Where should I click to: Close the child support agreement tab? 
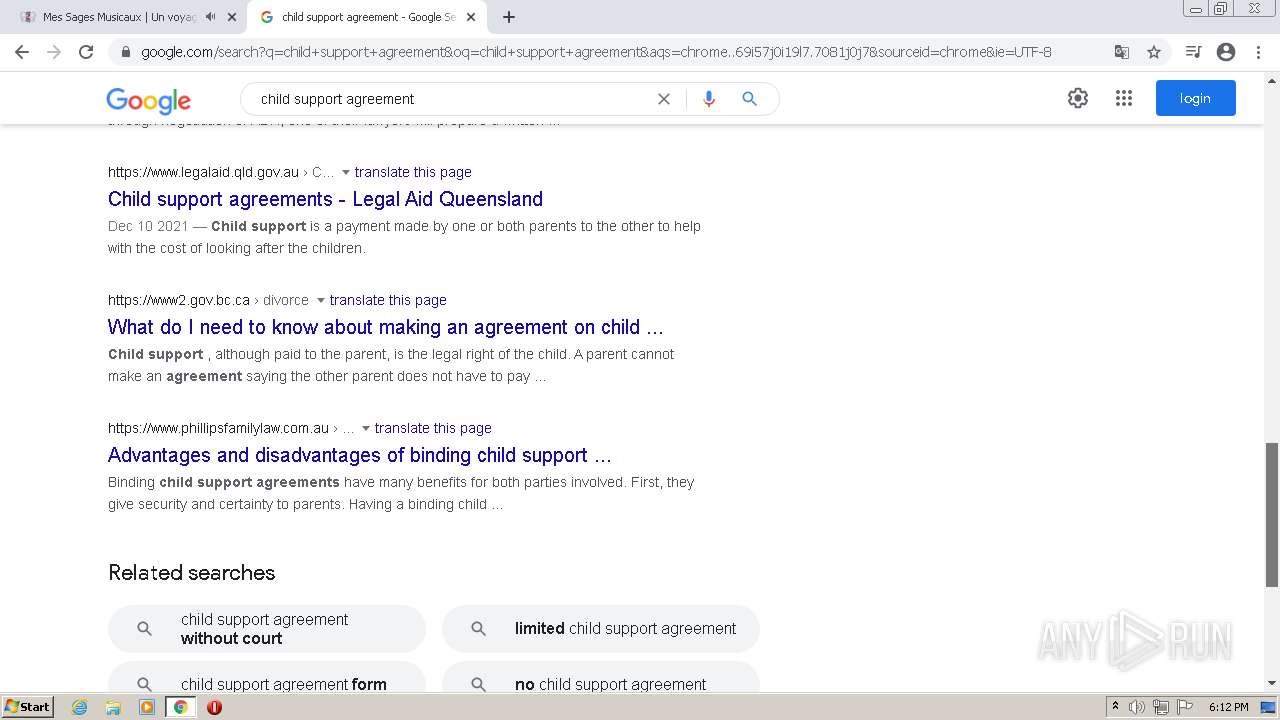coord(471,17)
